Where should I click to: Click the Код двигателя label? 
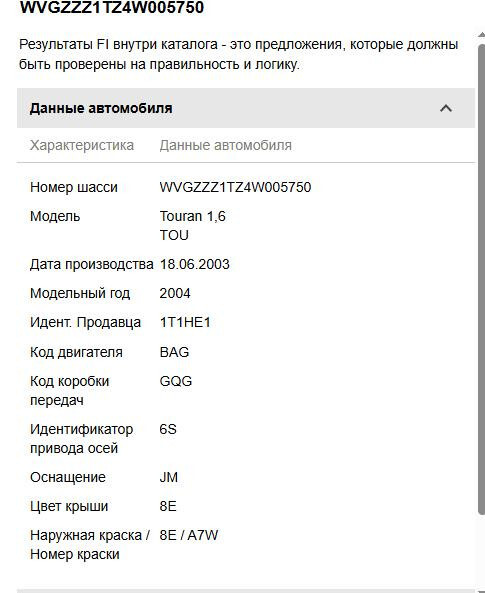pos(76,352)
